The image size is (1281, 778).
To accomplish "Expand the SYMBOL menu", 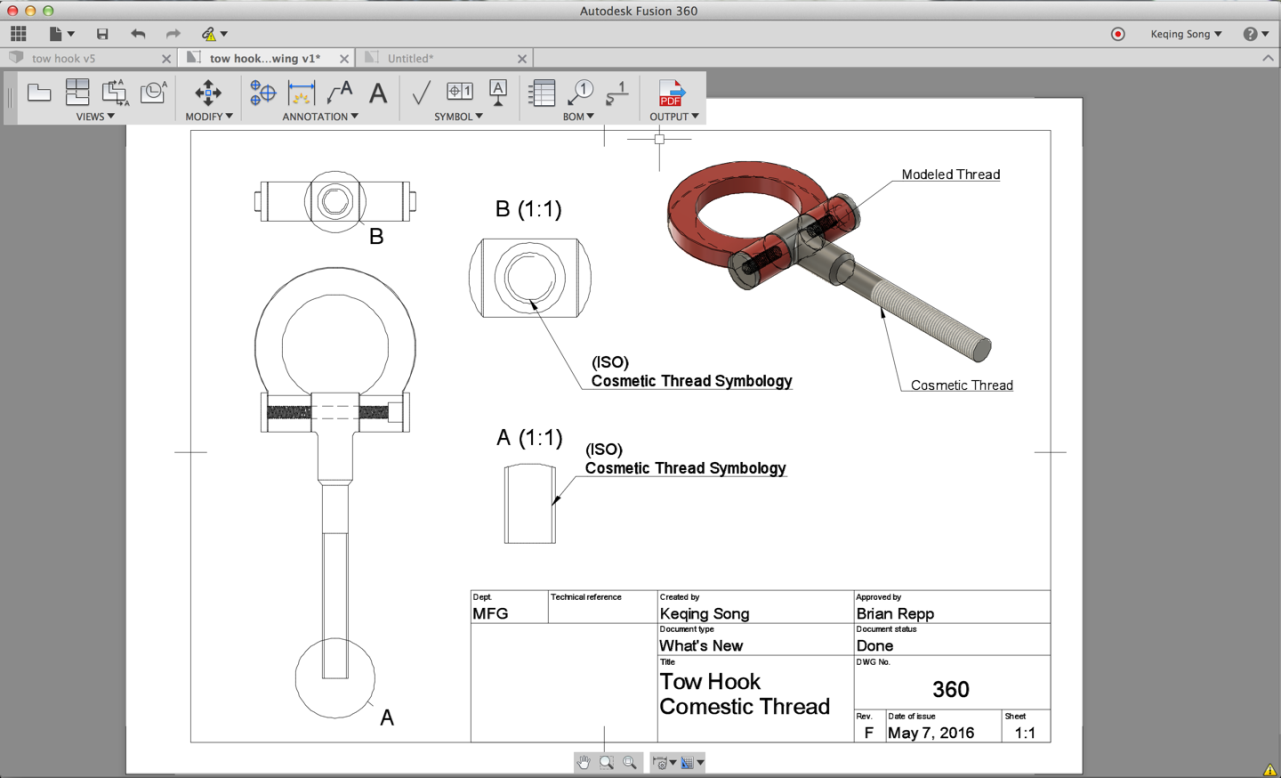I will click(x=458, y=117).
